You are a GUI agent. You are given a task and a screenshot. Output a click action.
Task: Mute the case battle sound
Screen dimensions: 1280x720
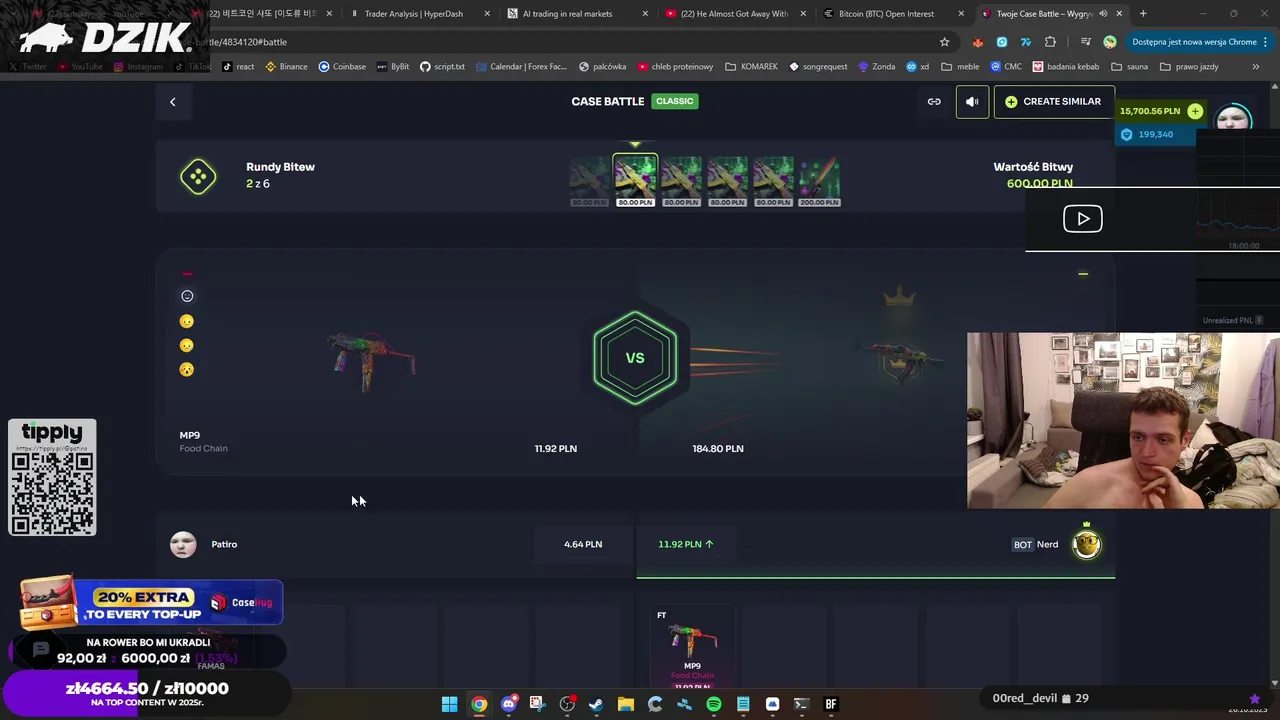click(972, 101)
